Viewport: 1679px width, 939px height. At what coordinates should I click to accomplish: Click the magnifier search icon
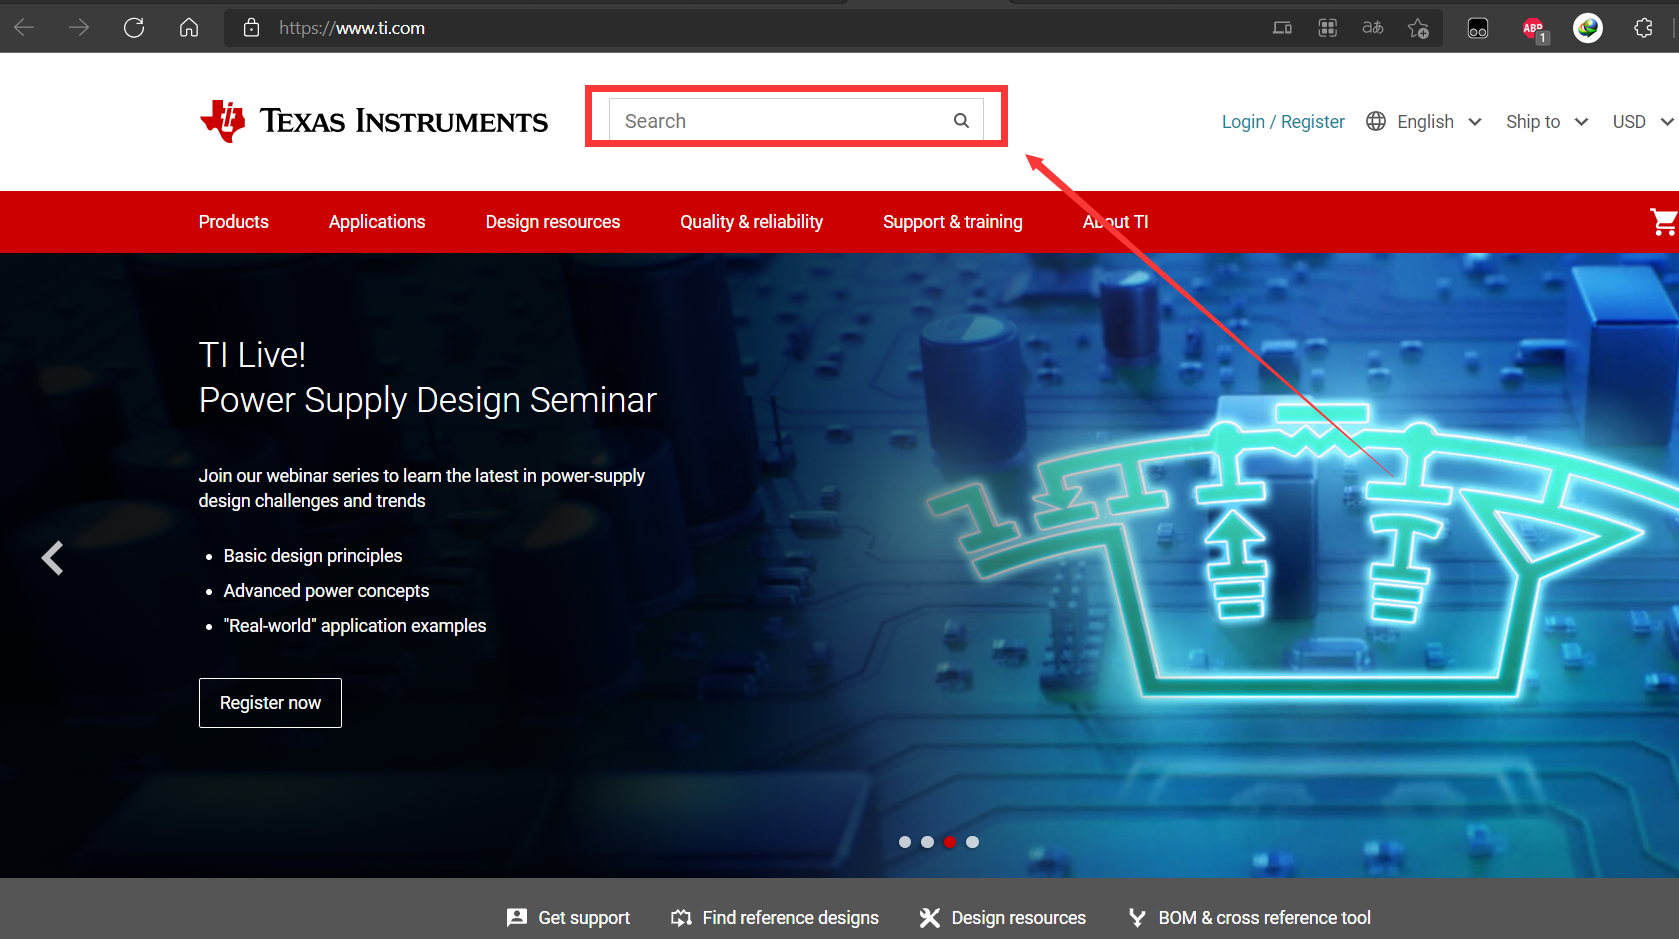(961, 121)
